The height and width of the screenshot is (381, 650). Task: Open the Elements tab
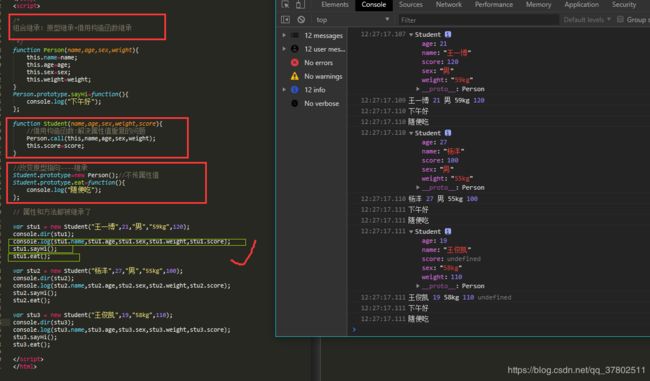(x=335, y=5)
